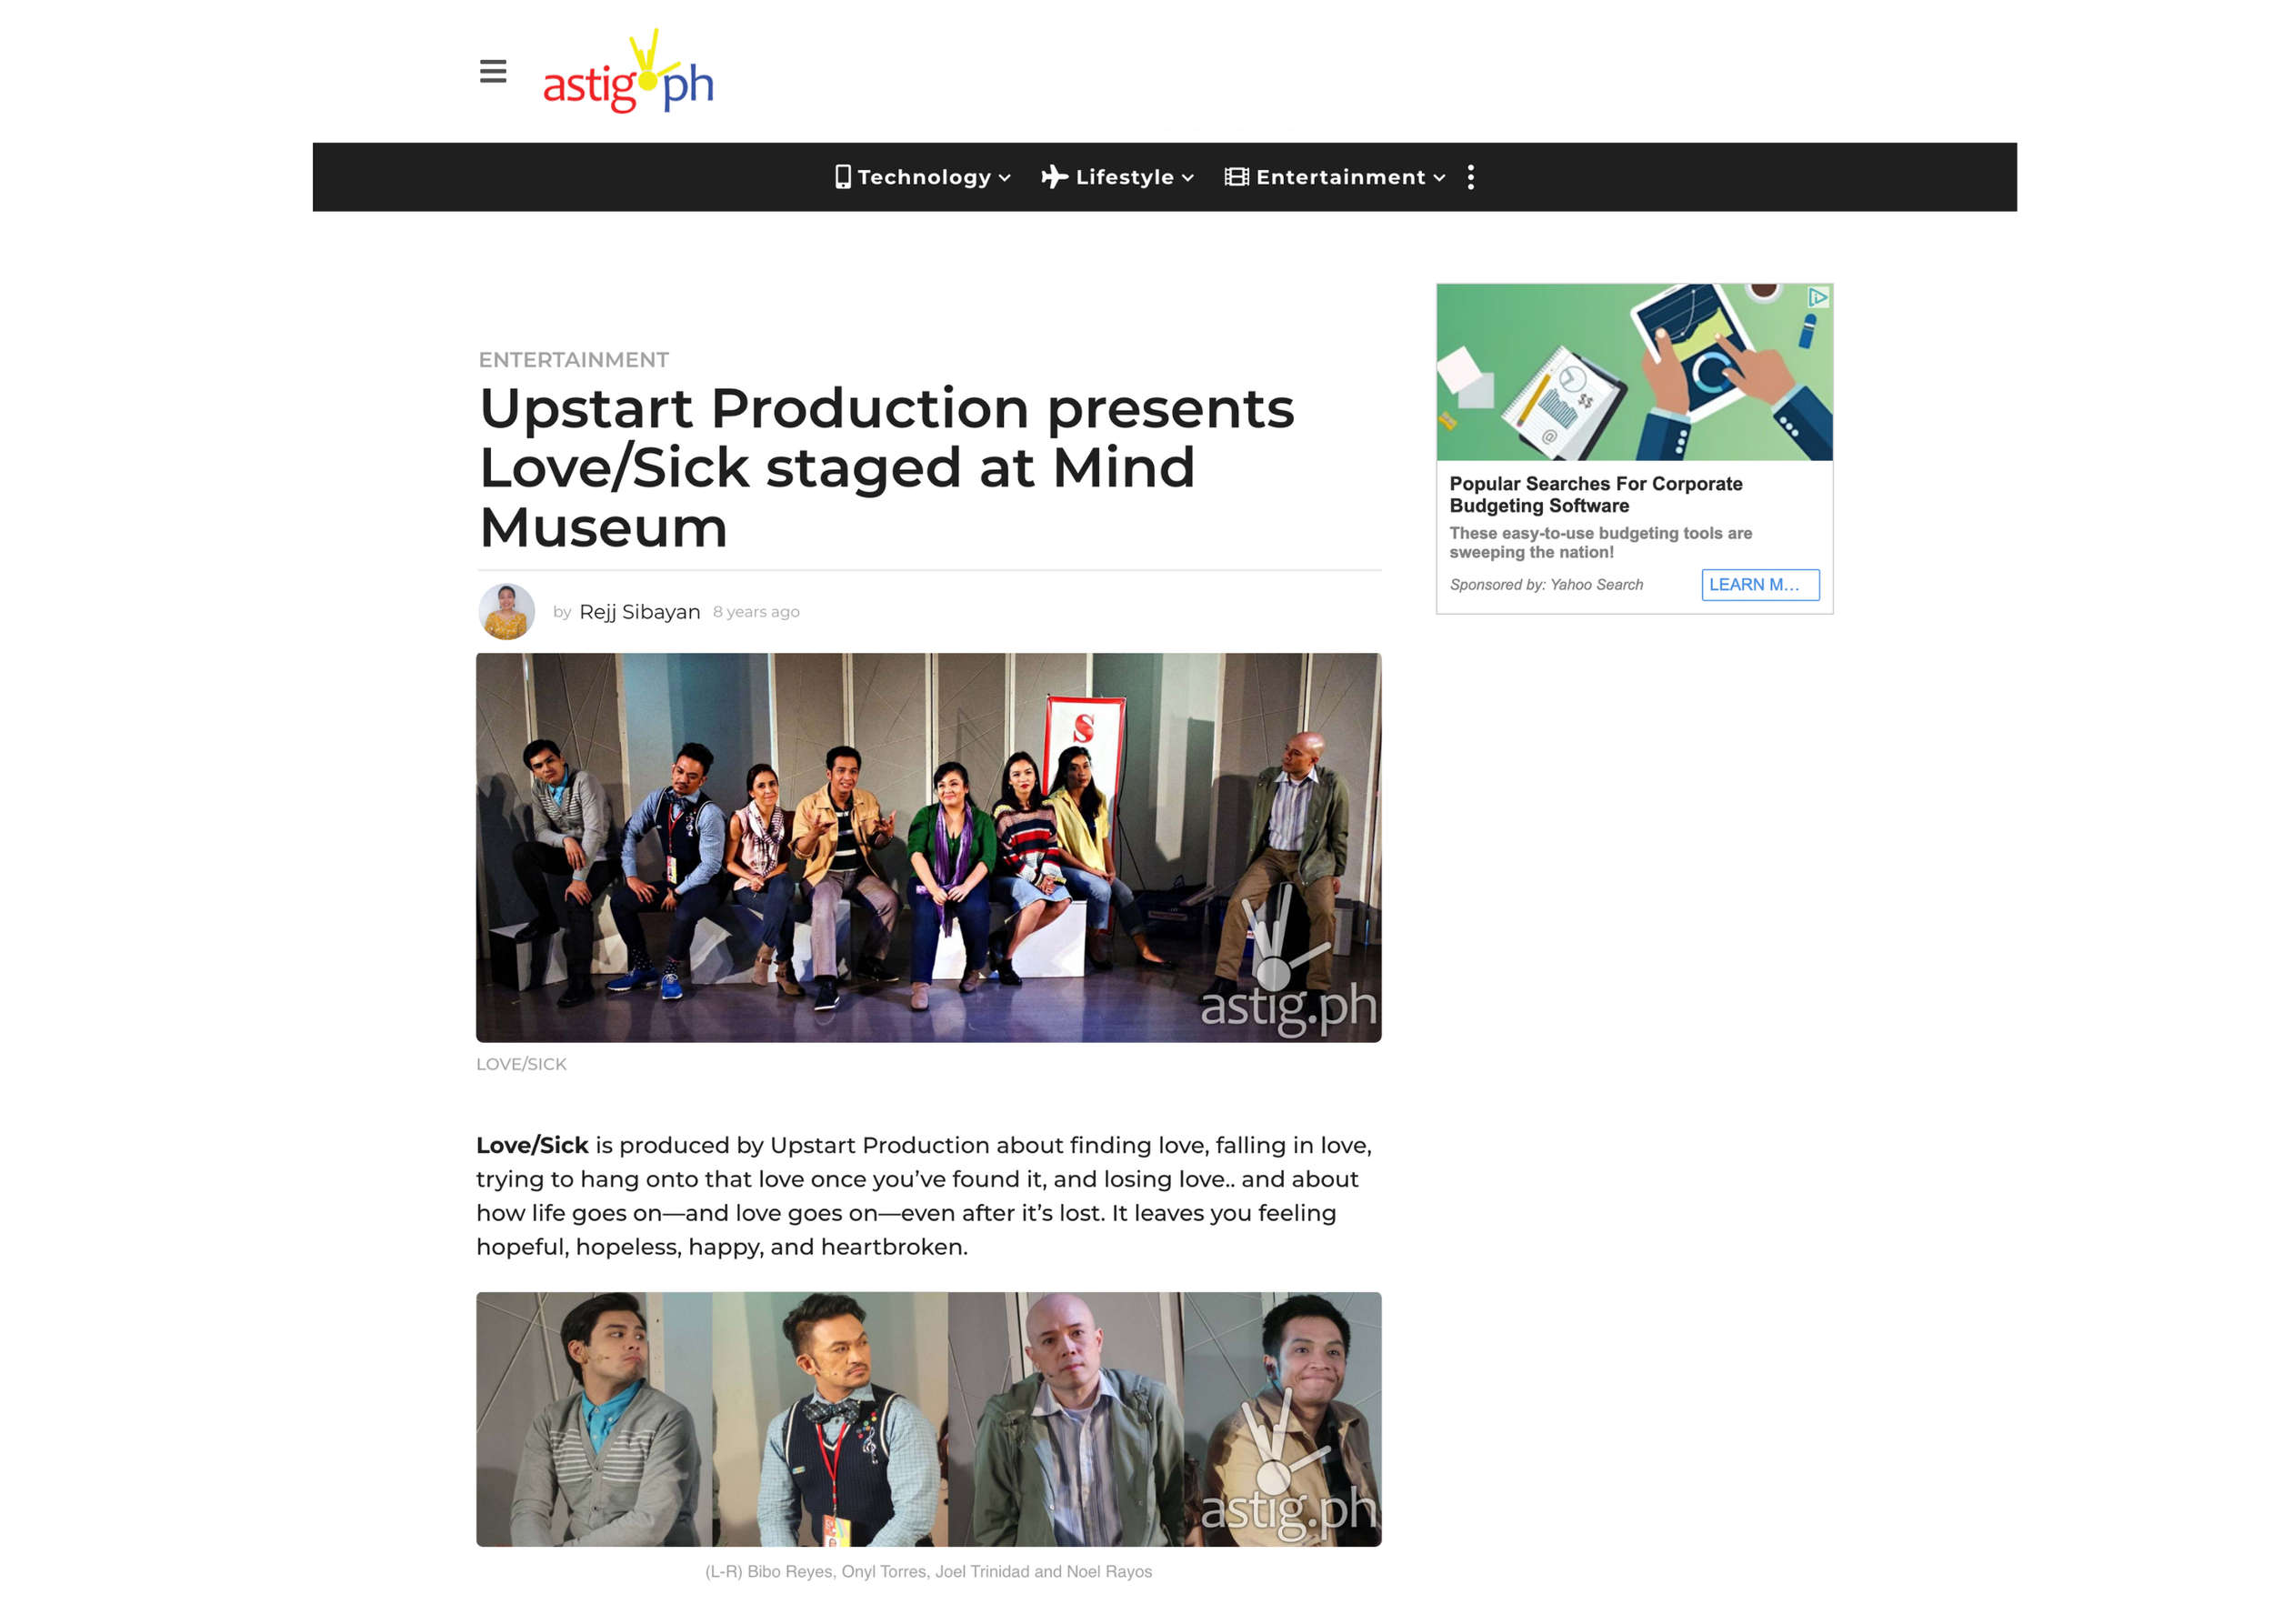
Task: Click Rejj Sibayan's author avatar
Action: 506,611
